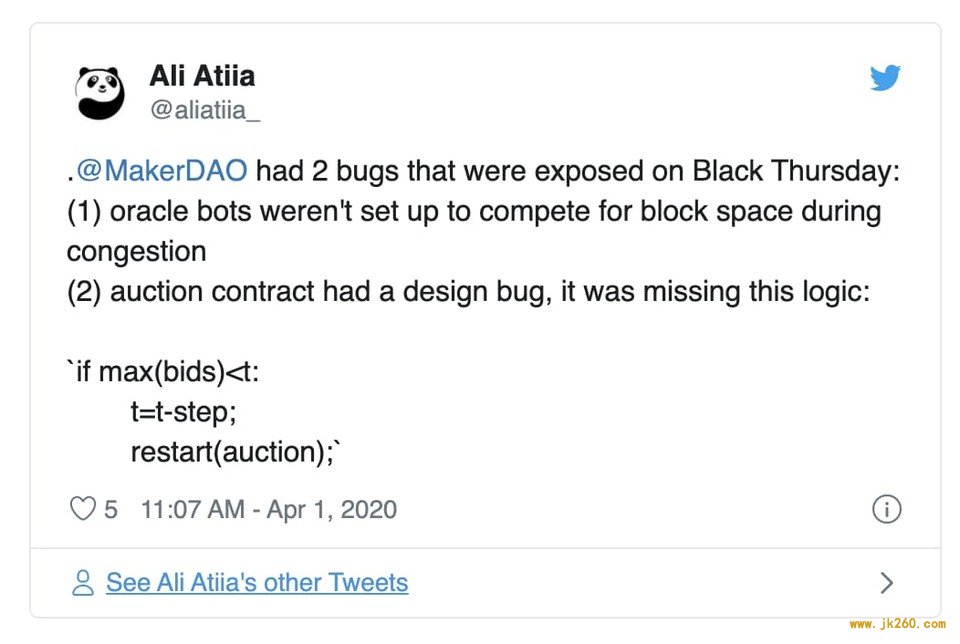This screenshot has width=960, height=644.
Task: Open the 11:07 AM - Apr 1, 2020 timestamp
Action: point(269,509)
